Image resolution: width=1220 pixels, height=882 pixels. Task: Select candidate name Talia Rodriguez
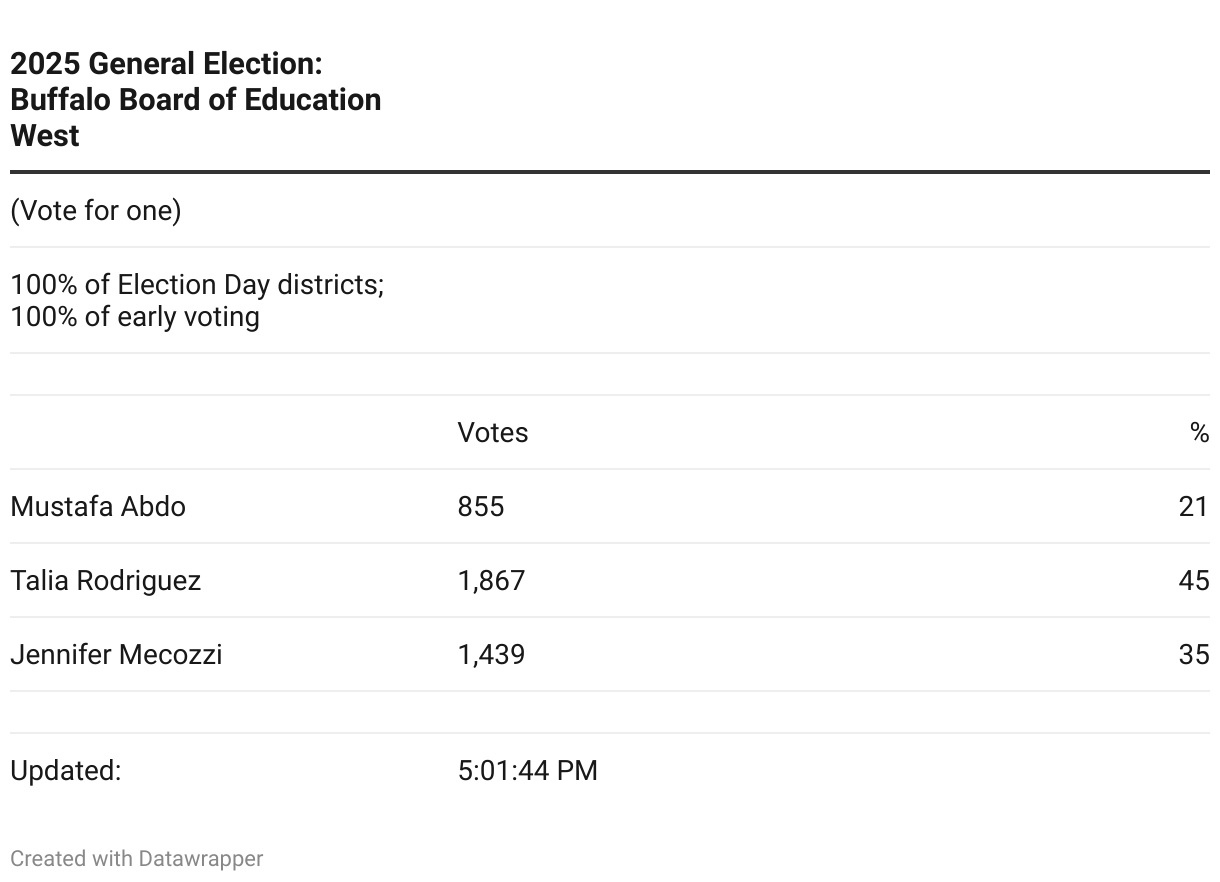point(106,581)
